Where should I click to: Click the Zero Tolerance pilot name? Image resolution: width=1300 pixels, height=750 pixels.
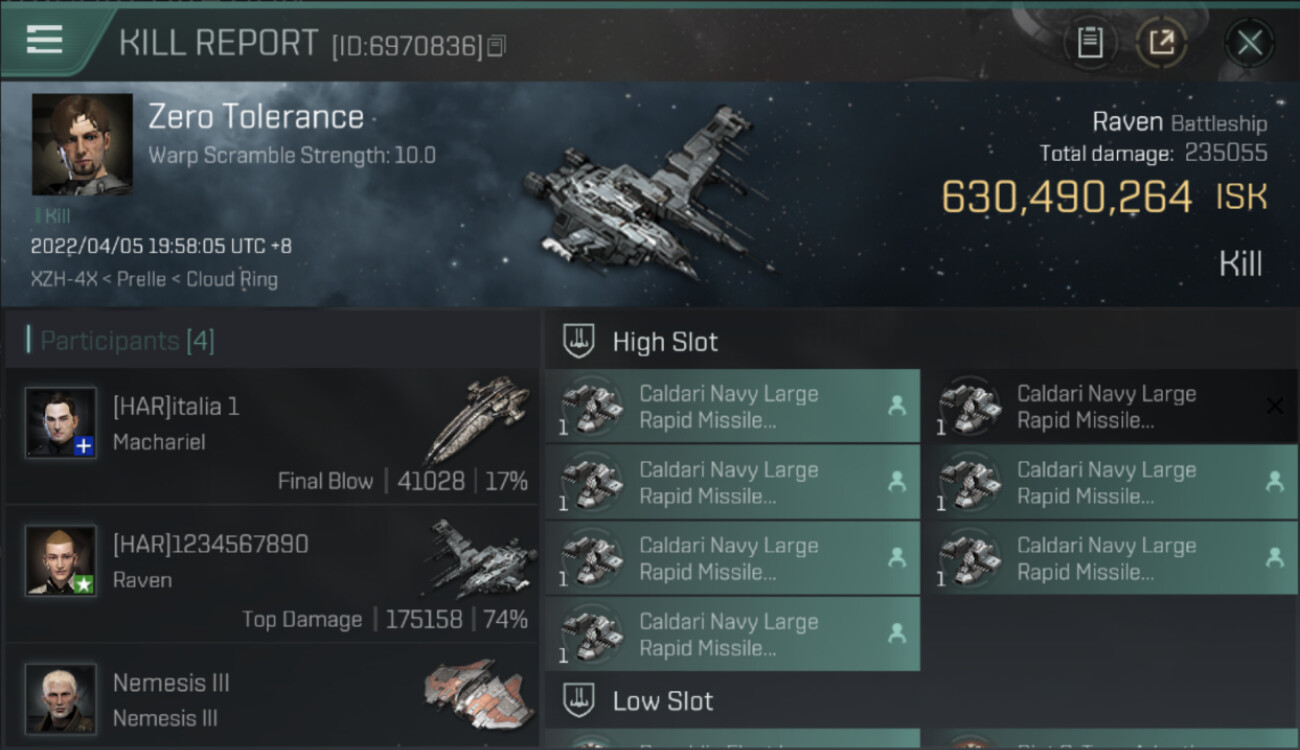coord(256,117)
